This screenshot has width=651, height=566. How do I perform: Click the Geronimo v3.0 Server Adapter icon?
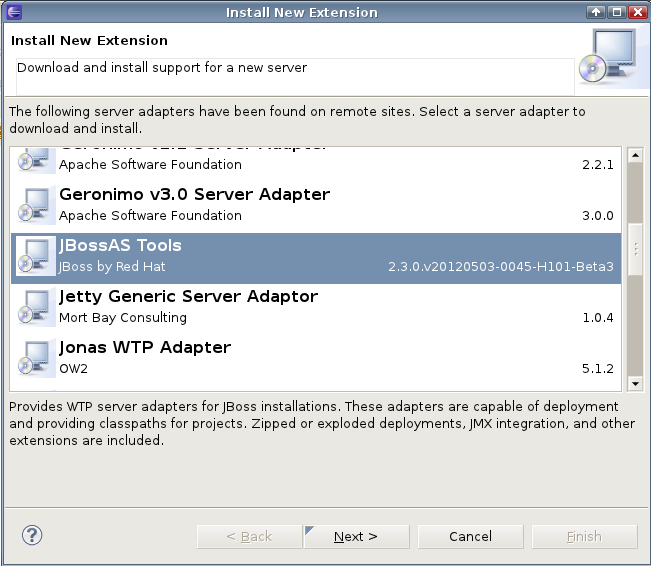click(35, 204)
